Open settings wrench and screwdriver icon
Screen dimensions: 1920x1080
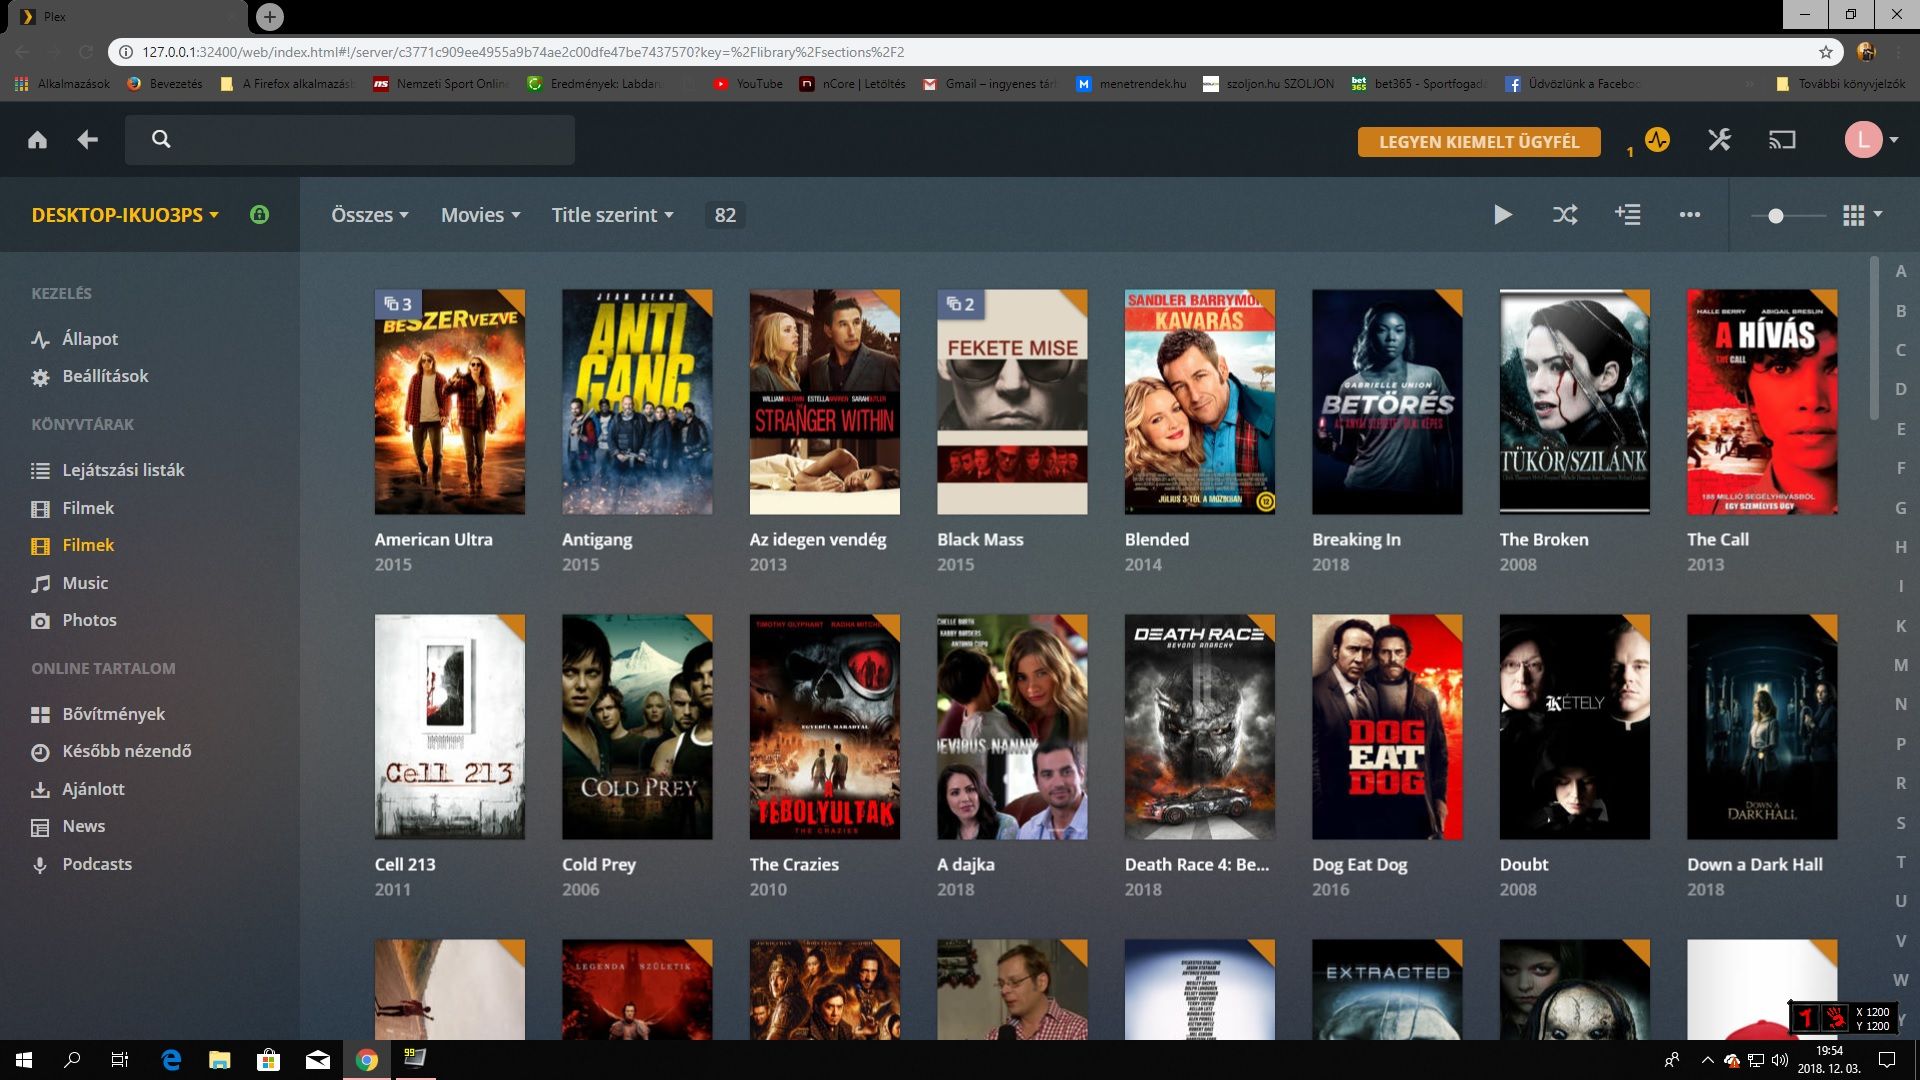pos(1719,140)
